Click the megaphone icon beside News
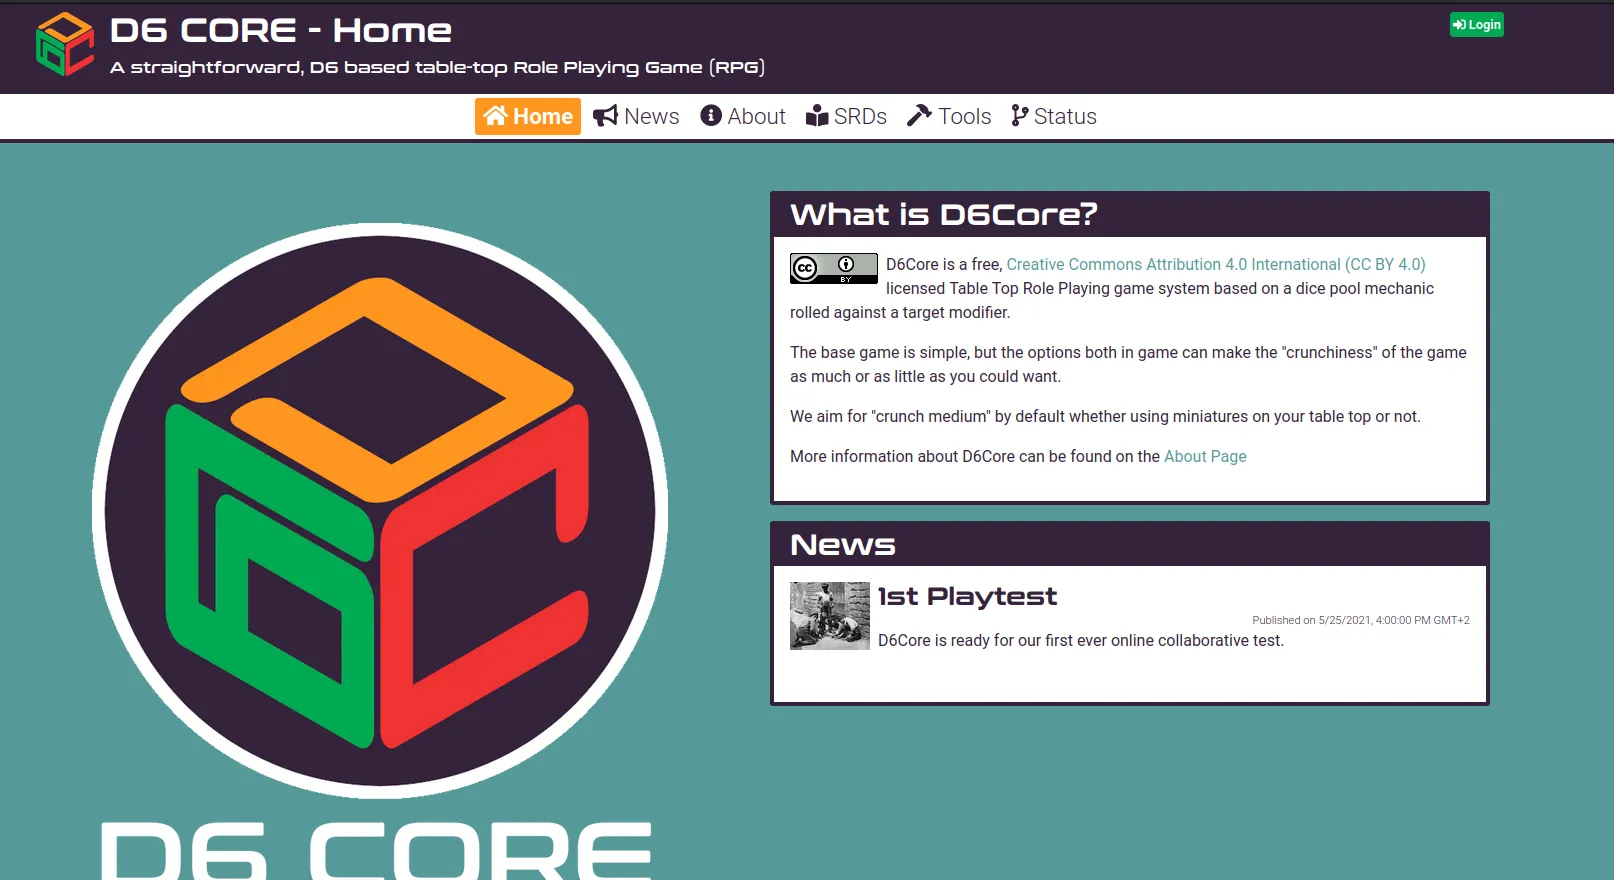 click(x=605, y=117)
